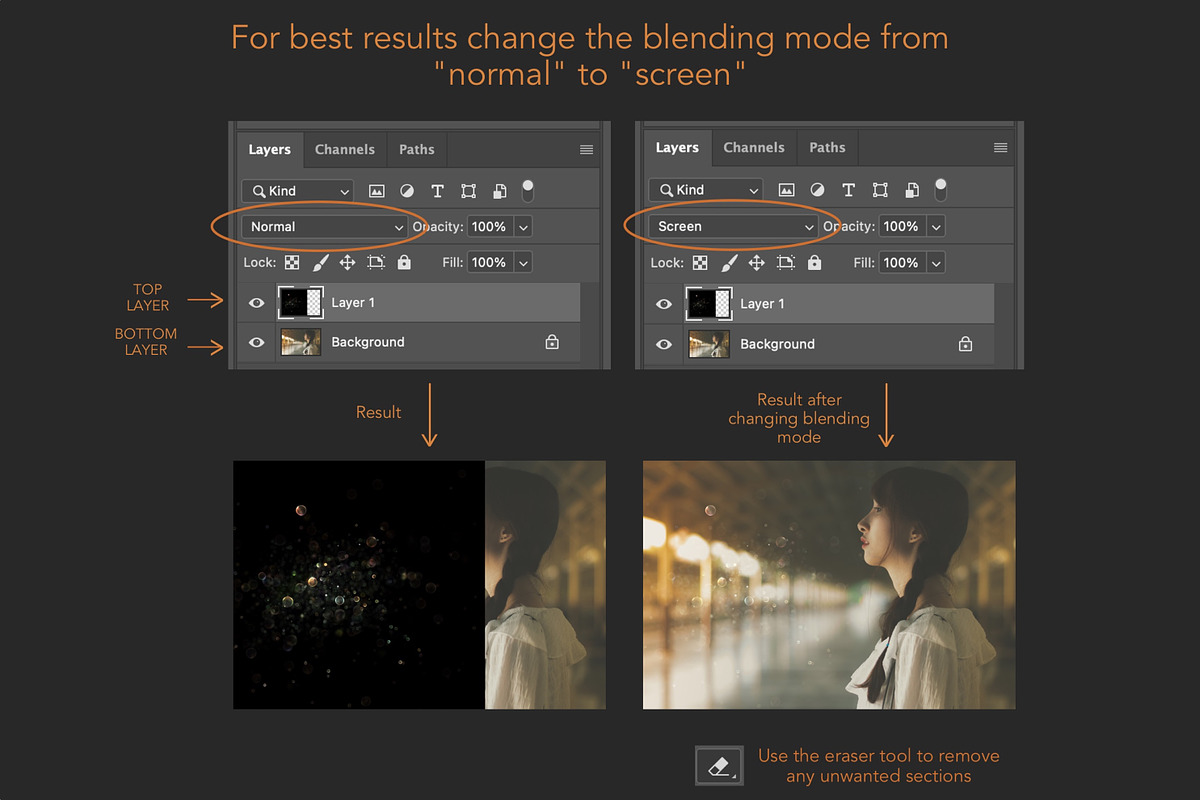Screen dimensions: 1200x800
Task: Click the lock transparent pixels icon
Action: click(x=292, y=262)
